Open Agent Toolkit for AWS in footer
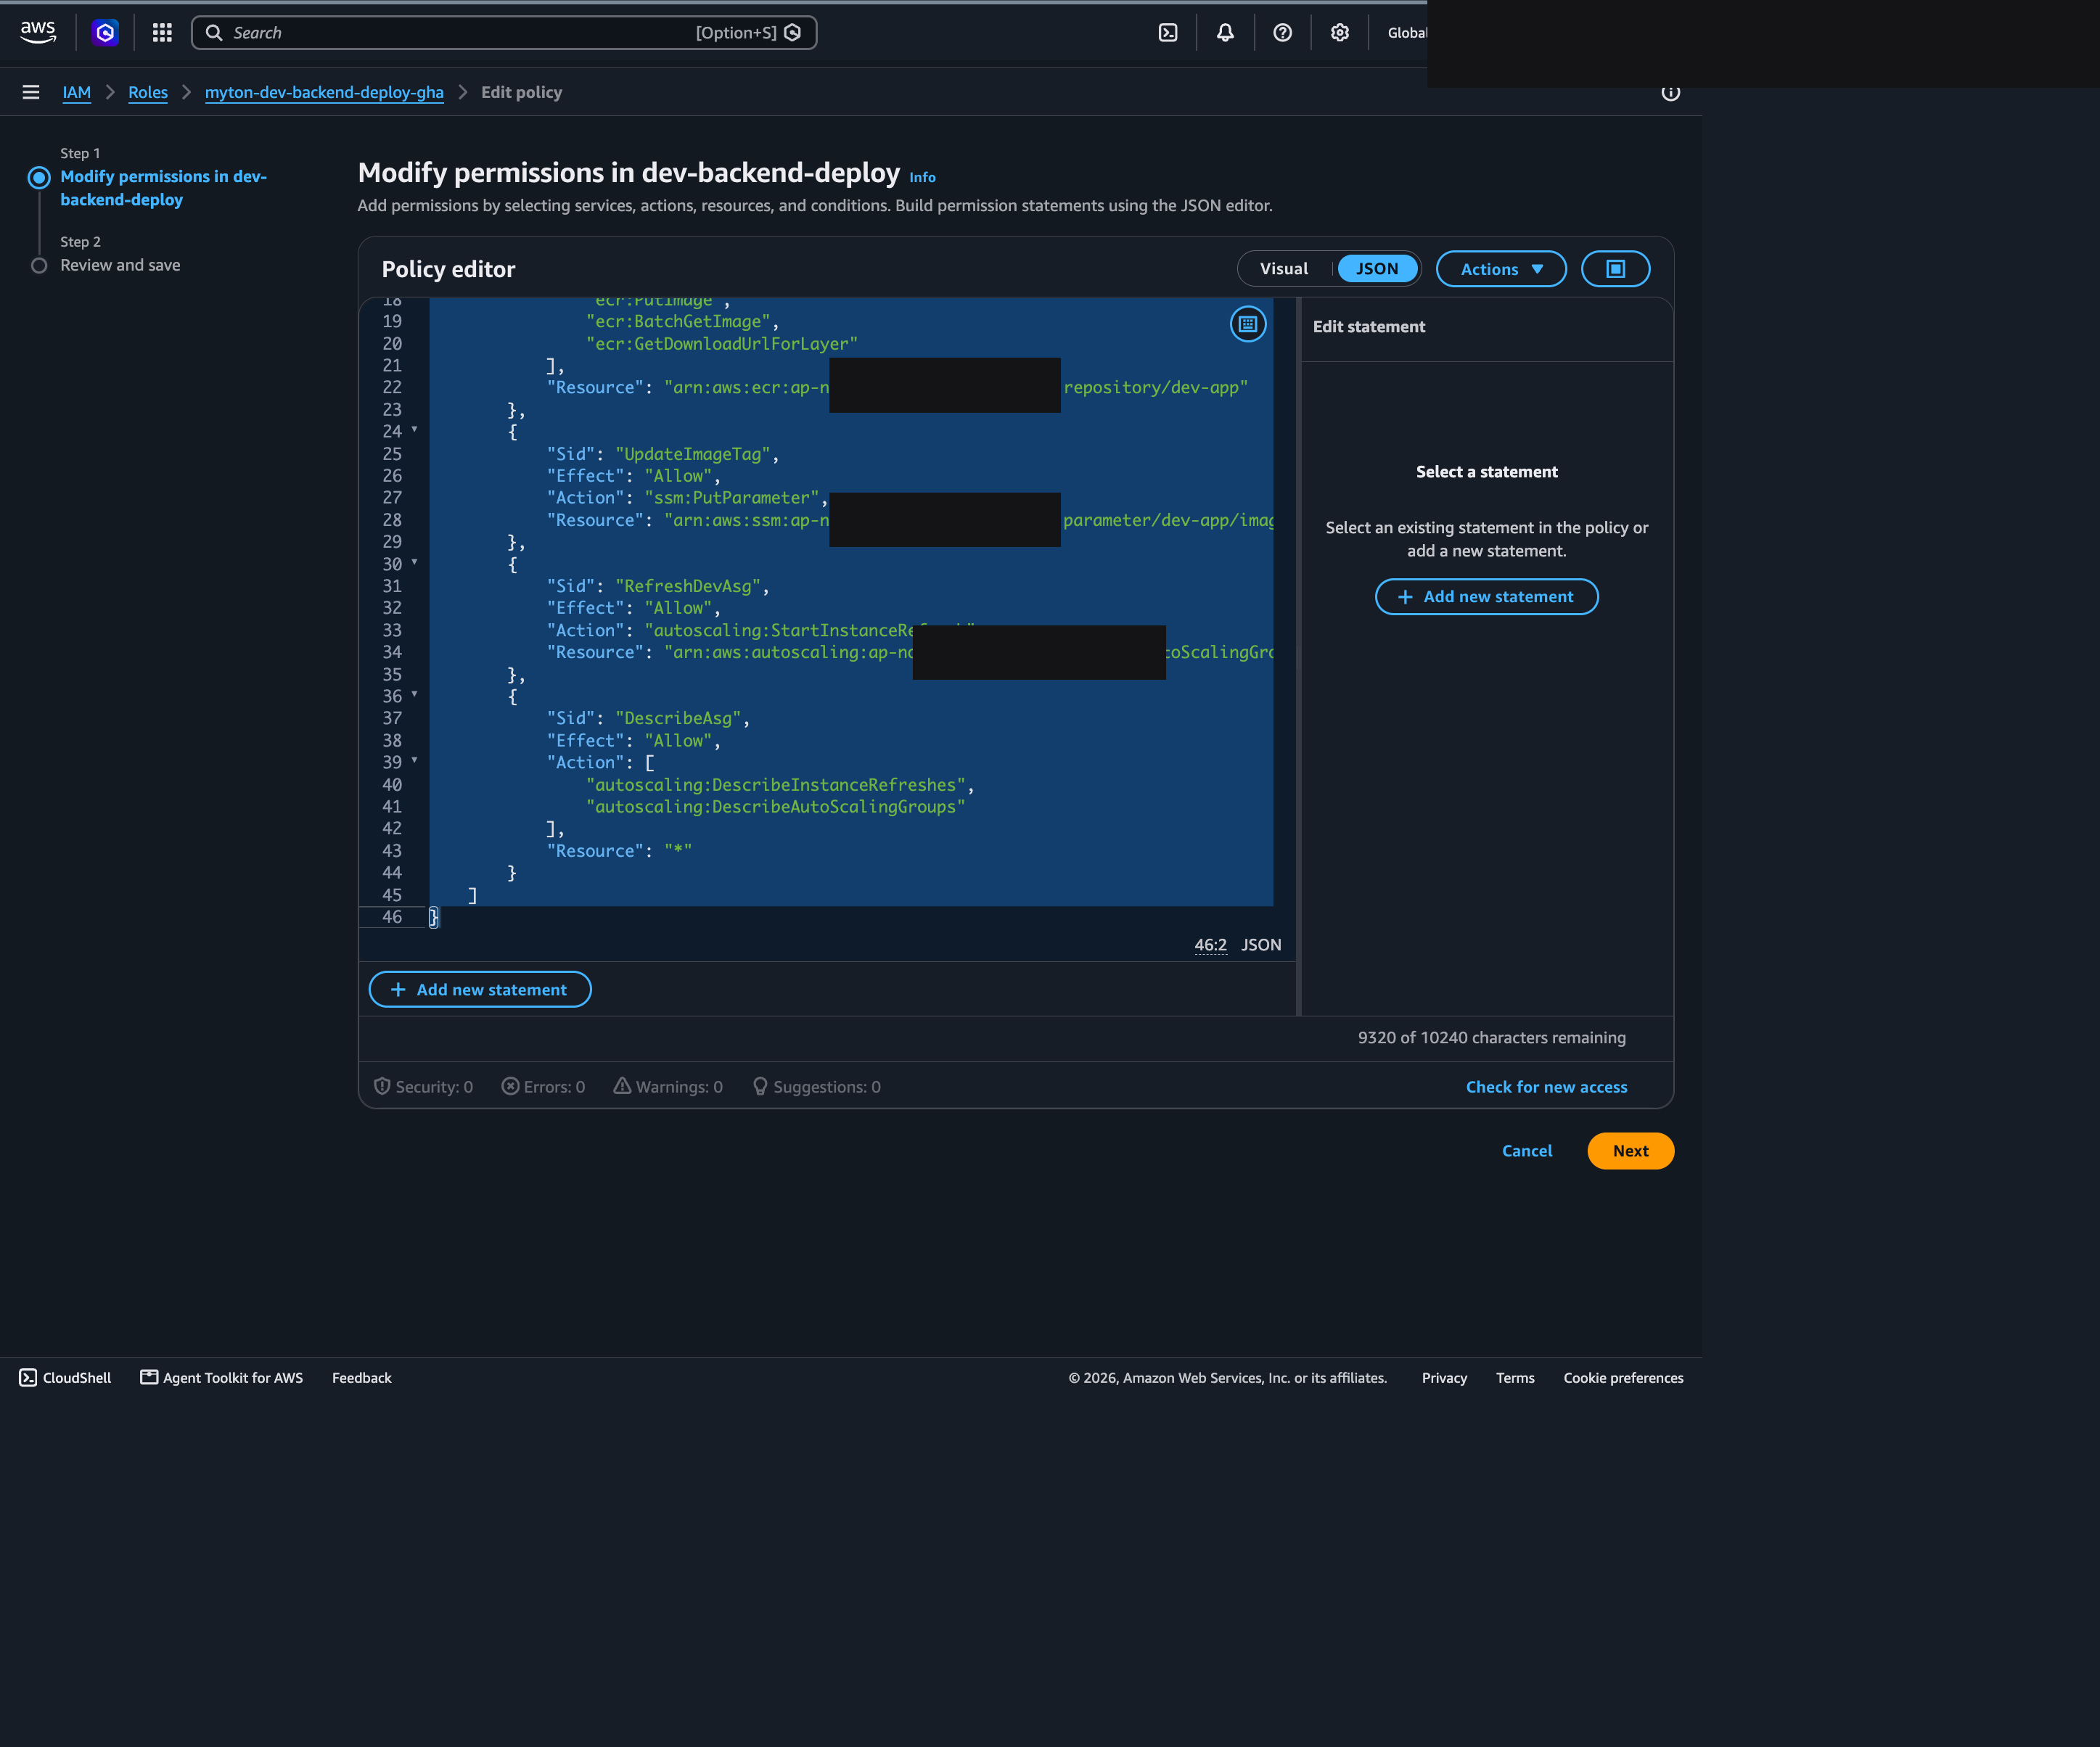2100x1747 pixels. [x=221, y=1378]
